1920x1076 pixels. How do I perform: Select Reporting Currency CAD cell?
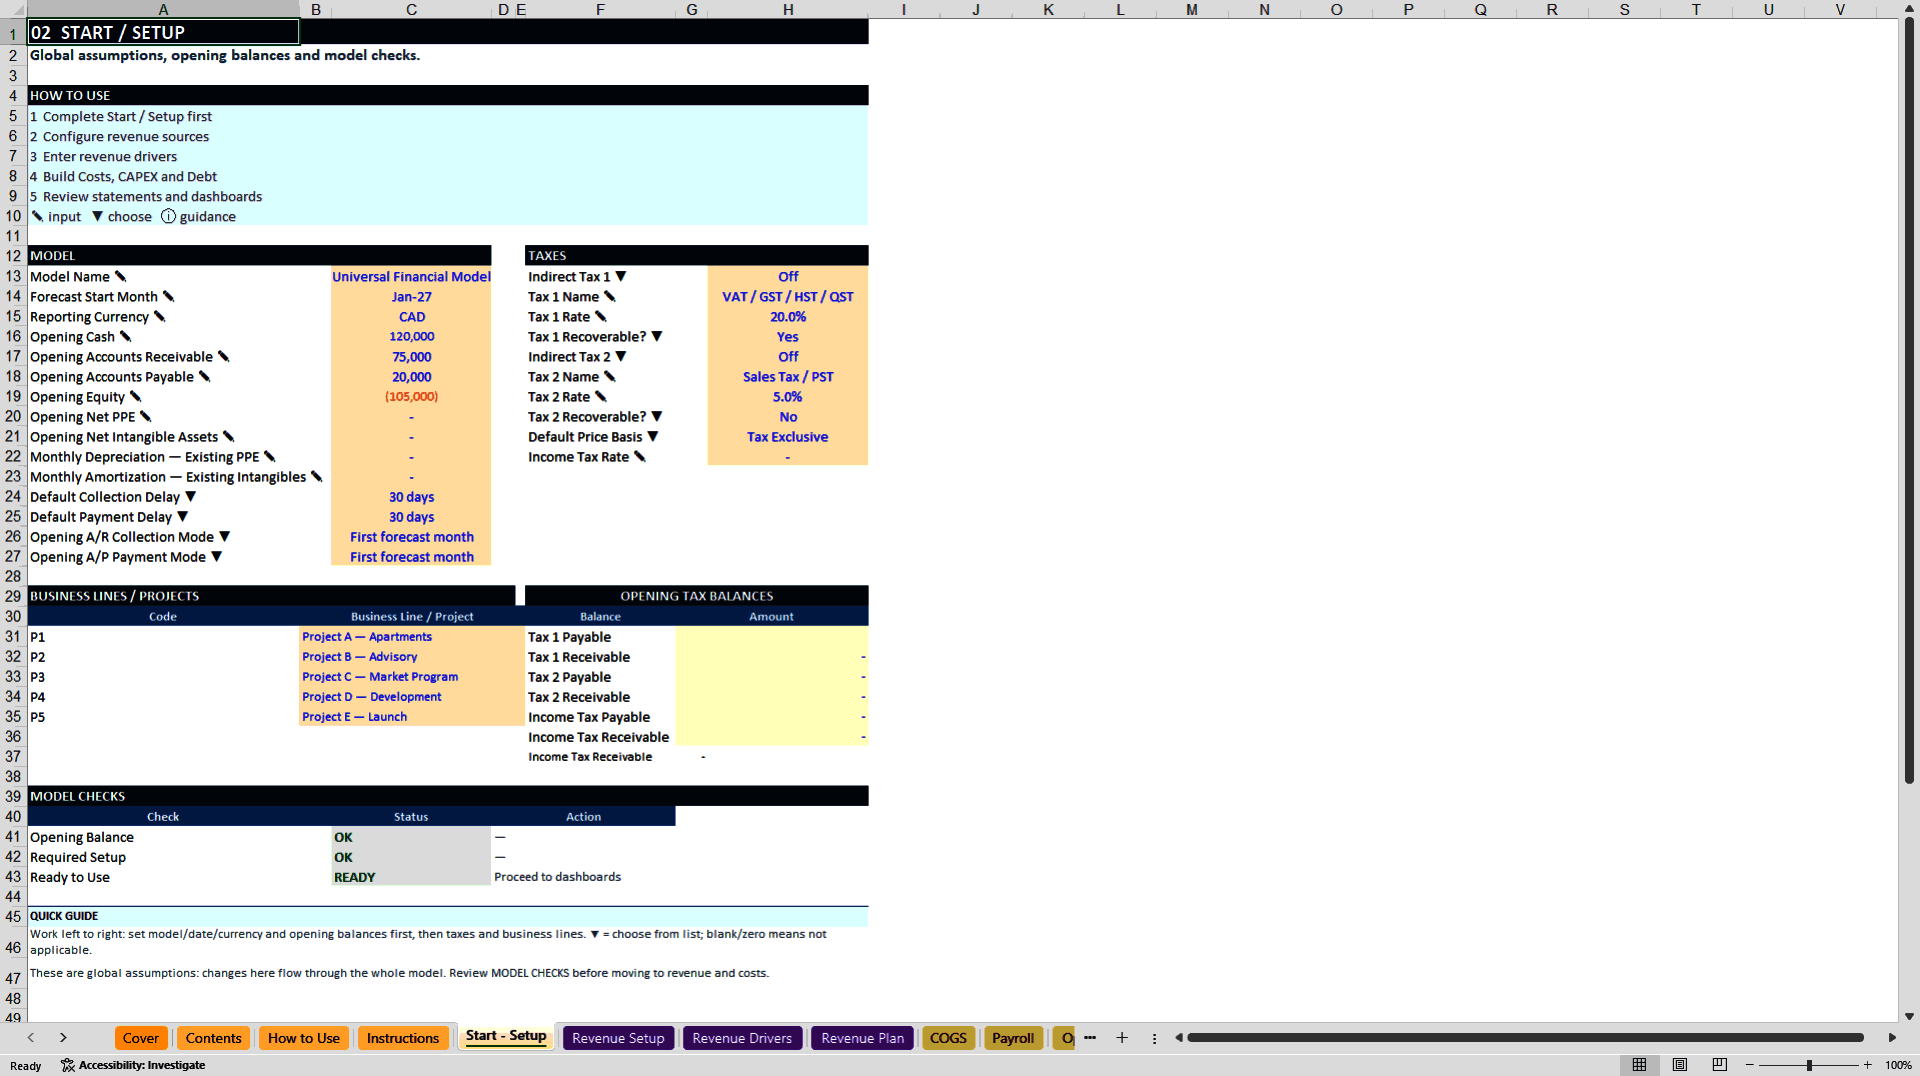tap(411, 317)
